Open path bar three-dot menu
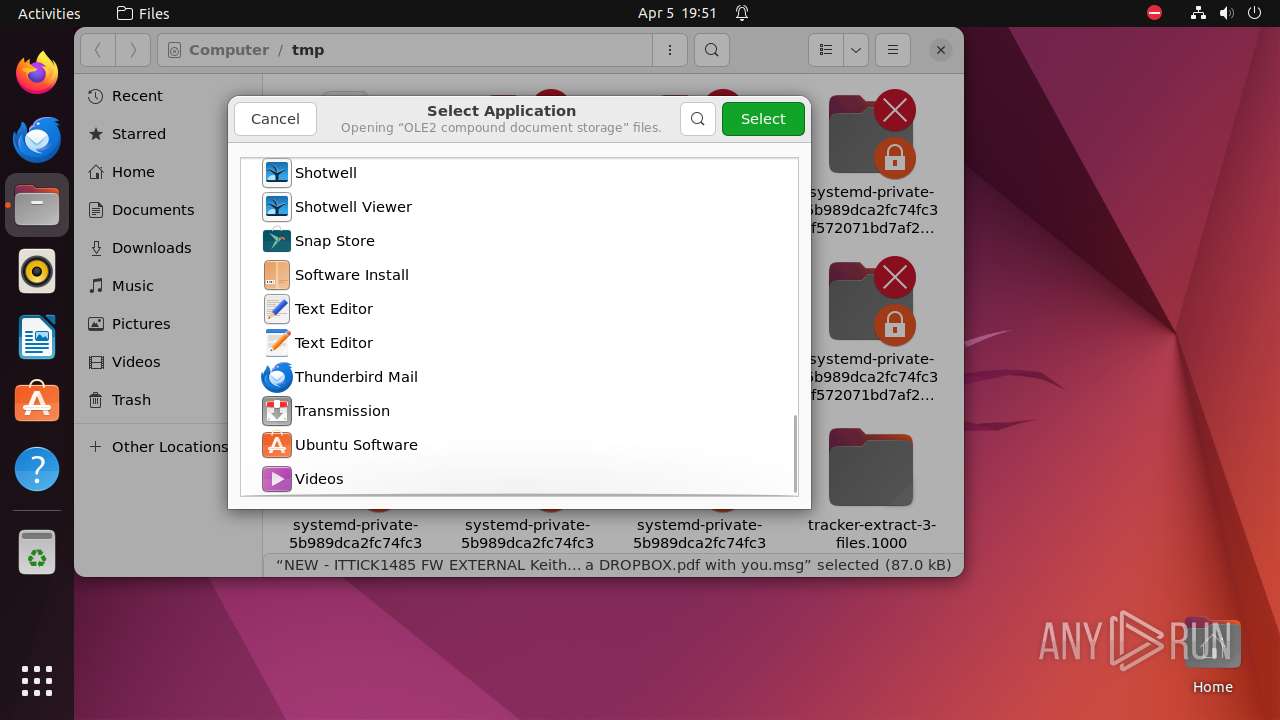Image resolution: width=1280 pixels, height=720 pixels. 669,50
